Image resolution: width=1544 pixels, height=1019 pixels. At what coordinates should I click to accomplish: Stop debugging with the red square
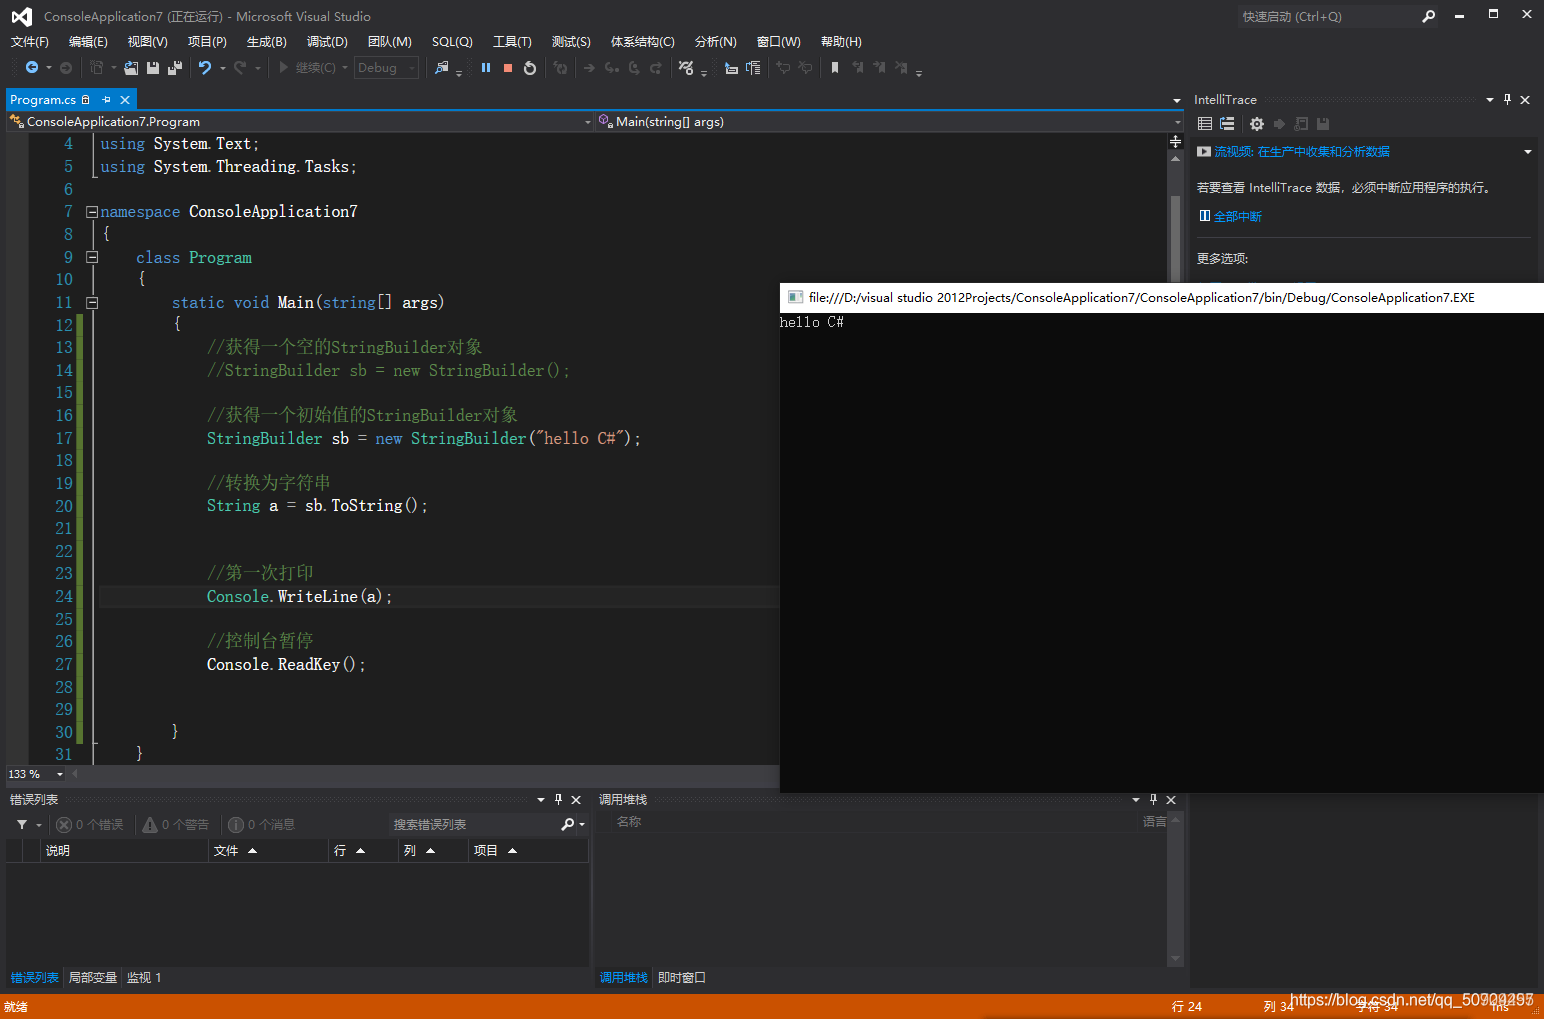pyautogui.click(x=508, y=68)
